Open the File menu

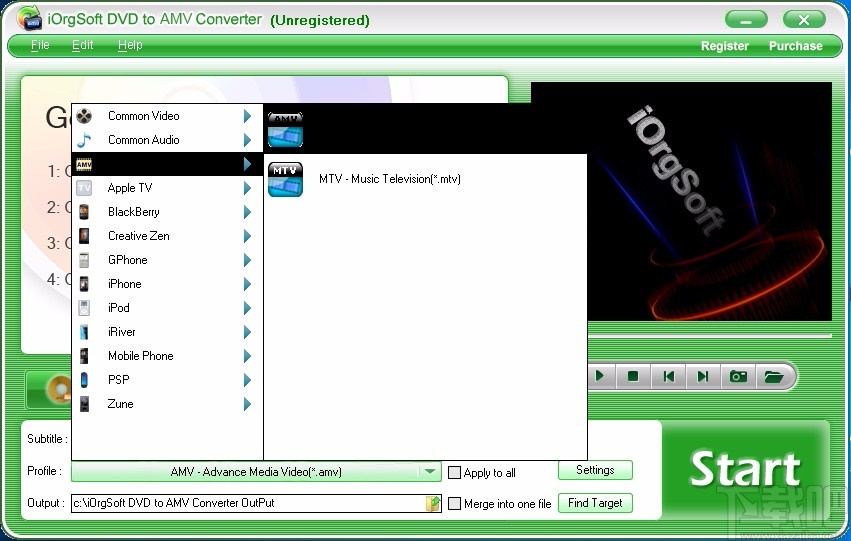(40, 45)
